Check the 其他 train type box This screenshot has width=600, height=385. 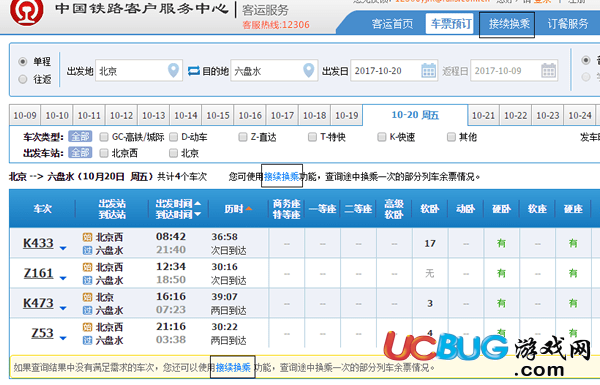click(x=451, y=137)
